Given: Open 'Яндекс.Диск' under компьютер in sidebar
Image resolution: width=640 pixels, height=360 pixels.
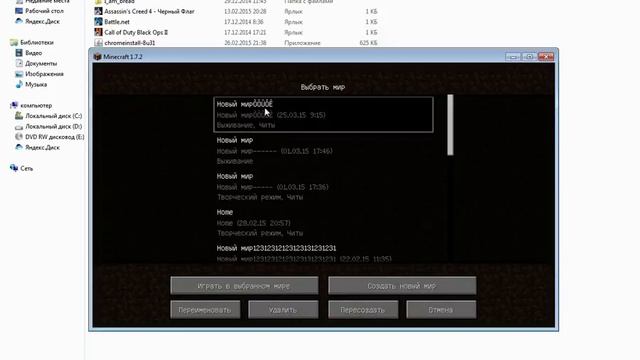Looking at the screenshot, I should tap(38, 147).
